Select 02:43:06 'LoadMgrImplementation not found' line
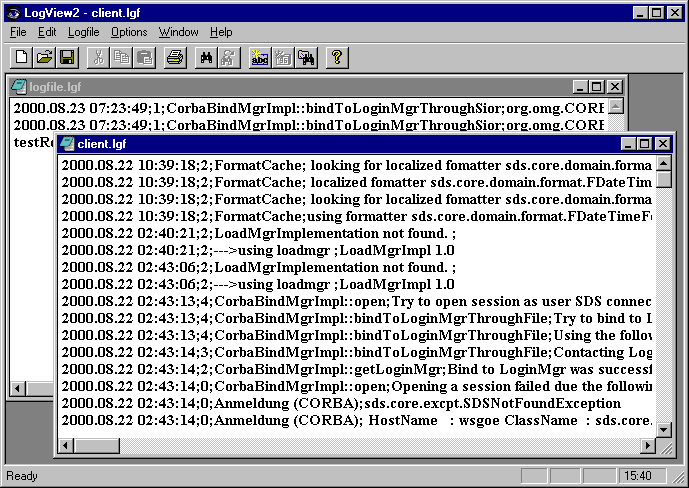This screenshot has width=689, height=488. 259,267
